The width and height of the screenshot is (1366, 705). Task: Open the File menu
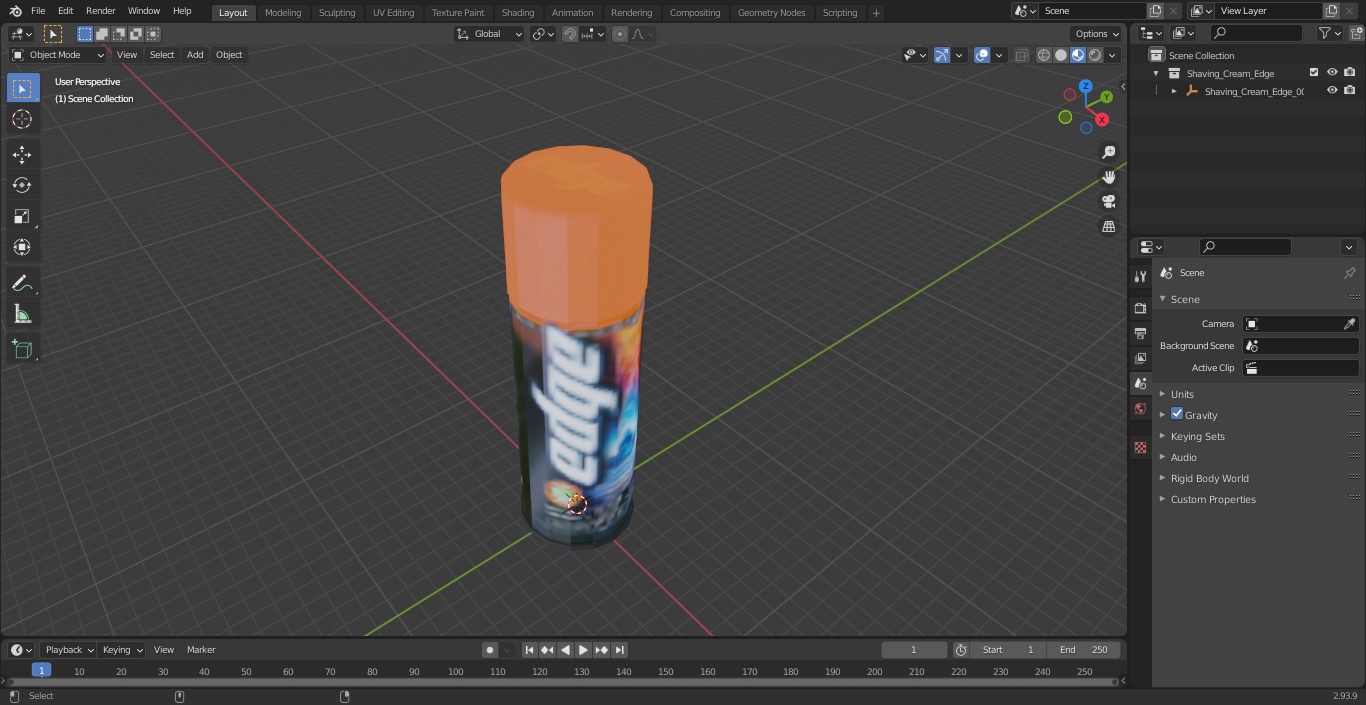click(x=38, y=11)
